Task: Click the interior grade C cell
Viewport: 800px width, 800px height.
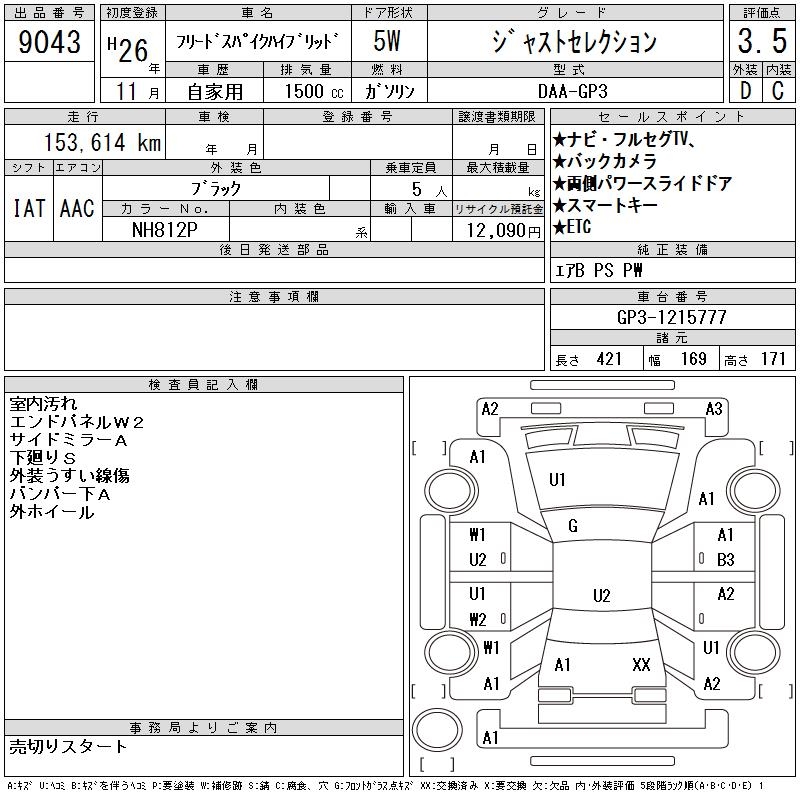Action: (777, 91)
